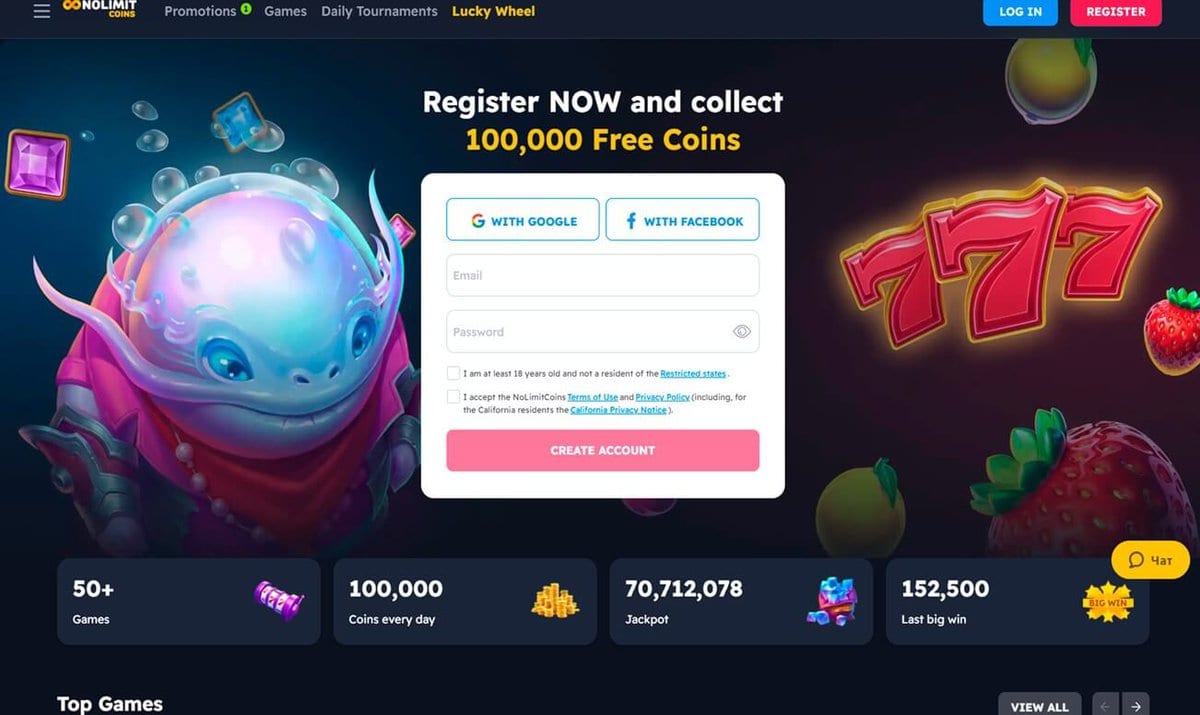
Task: Check the Terms of Use acceptance box
Action: [454, 397]
